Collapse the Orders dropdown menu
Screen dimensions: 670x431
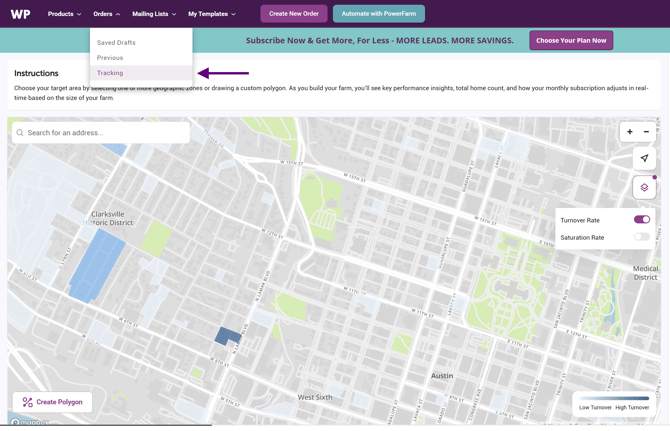(x=106, y=14)
